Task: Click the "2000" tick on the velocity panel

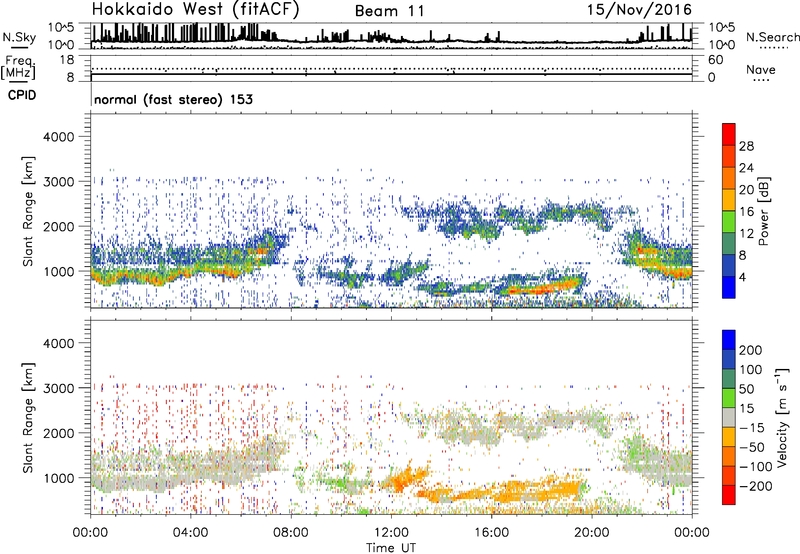Action: click(x=58, y=434)
